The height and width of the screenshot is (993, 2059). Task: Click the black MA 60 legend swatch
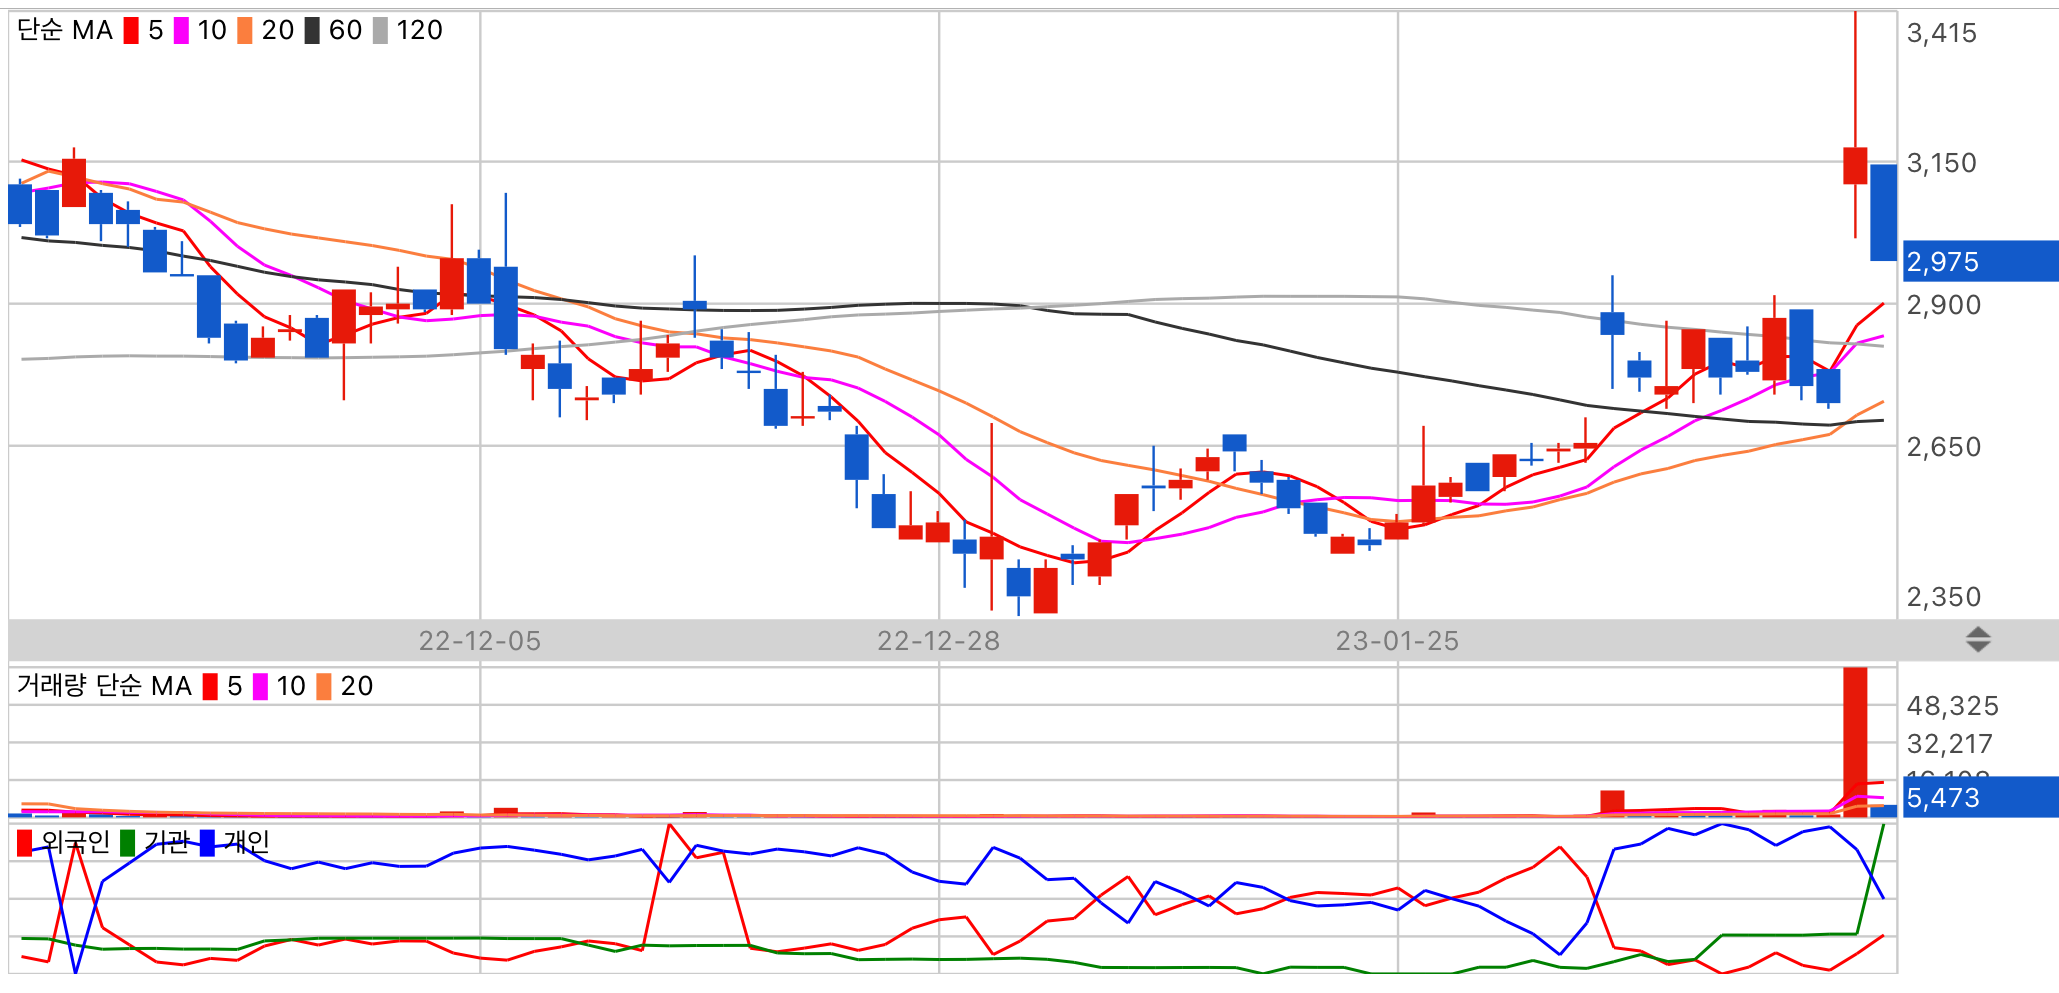tap(312, 31)
